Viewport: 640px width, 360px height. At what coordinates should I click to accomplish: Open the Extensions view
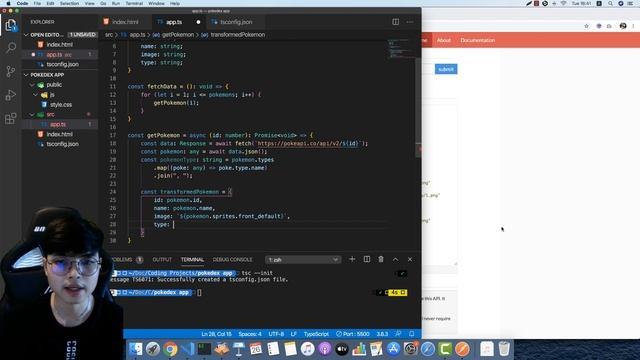tap(11, 119)
